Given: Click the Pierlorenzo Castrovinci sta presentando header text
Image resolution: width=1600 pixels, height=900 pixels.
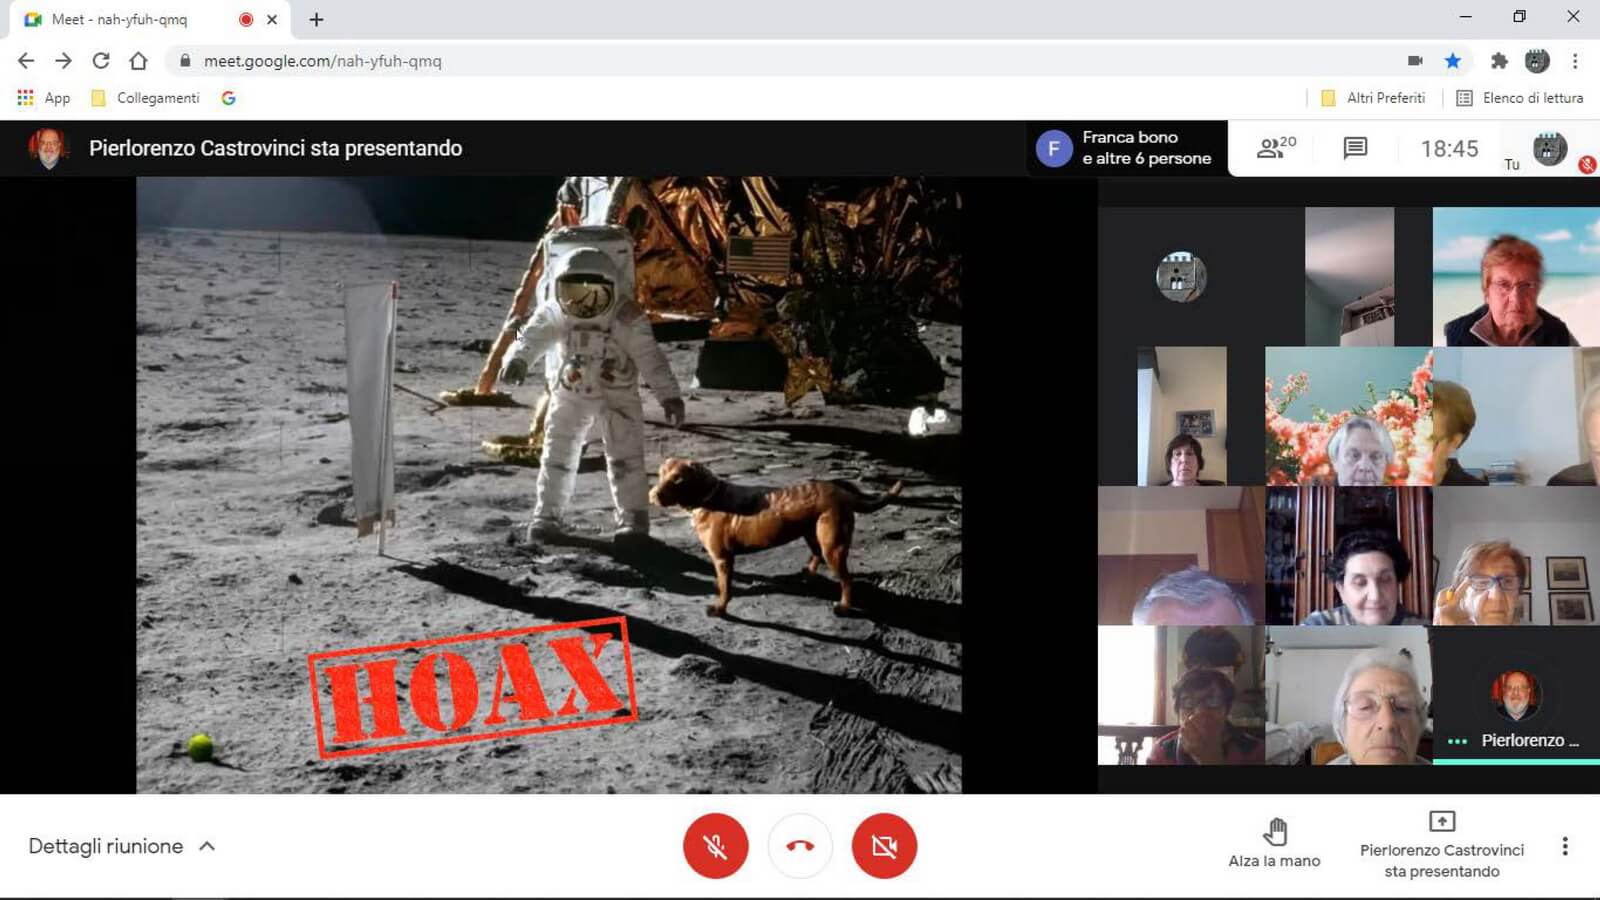Looking at the screenshot, I should point(275,148).
